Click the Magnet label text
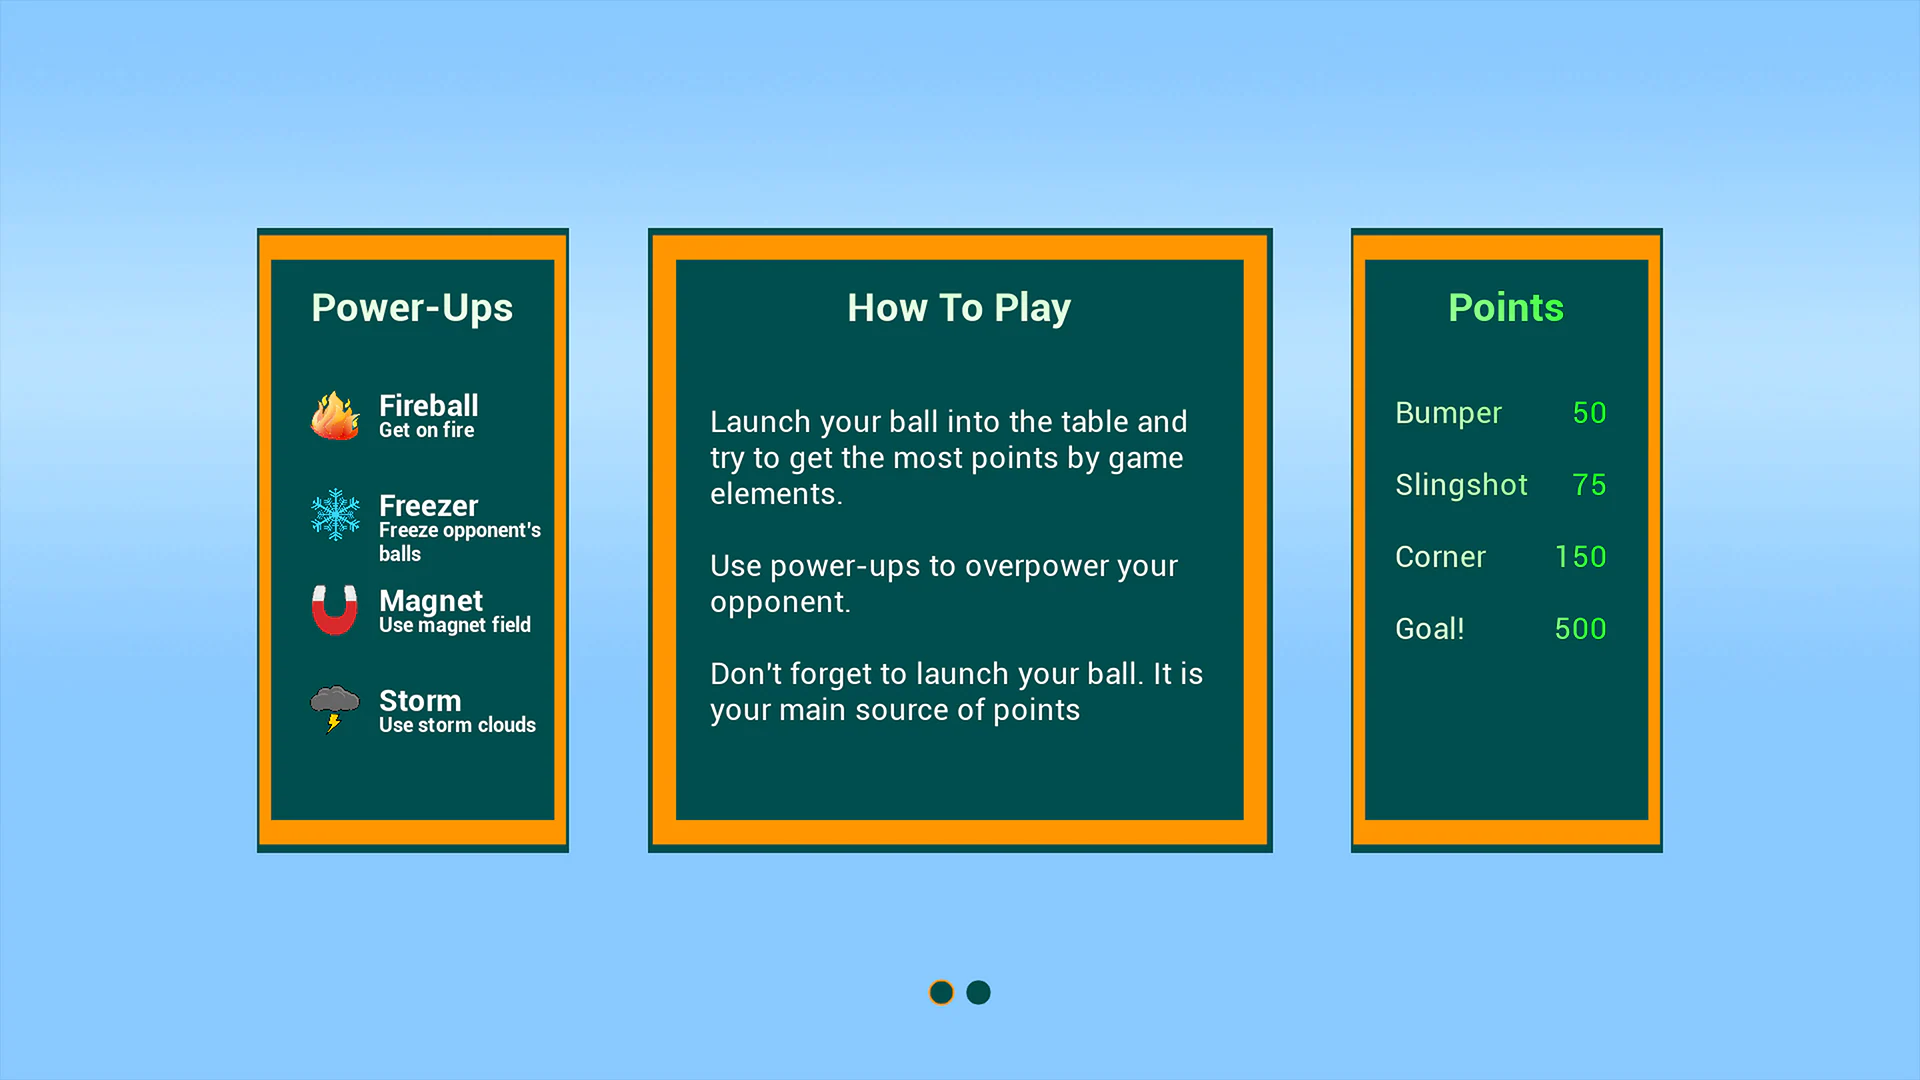 pos(431,600)
